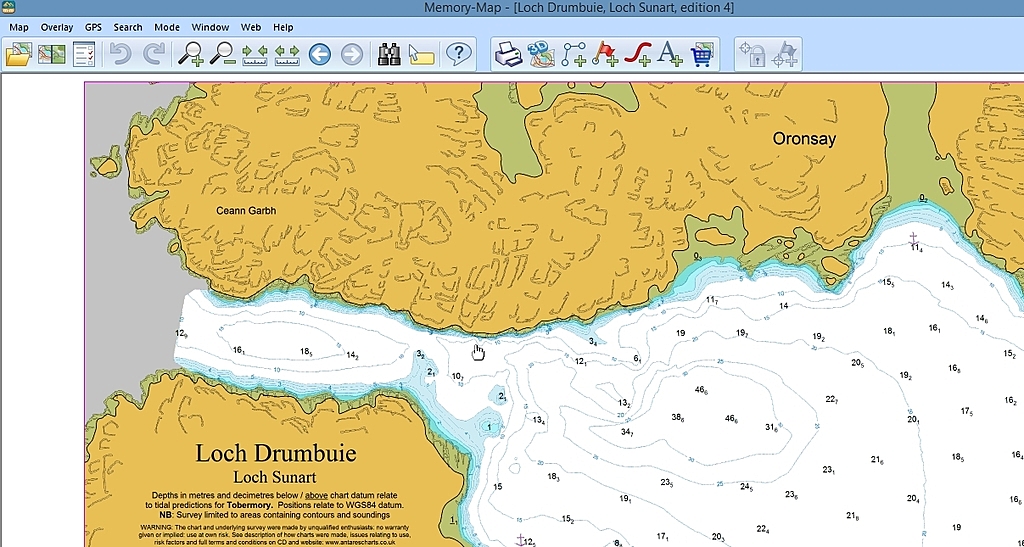The width and height of the screenshot is (1024, 547).
Task: Click the Ceann Garbh place name
Action: [x=246, y=211]
